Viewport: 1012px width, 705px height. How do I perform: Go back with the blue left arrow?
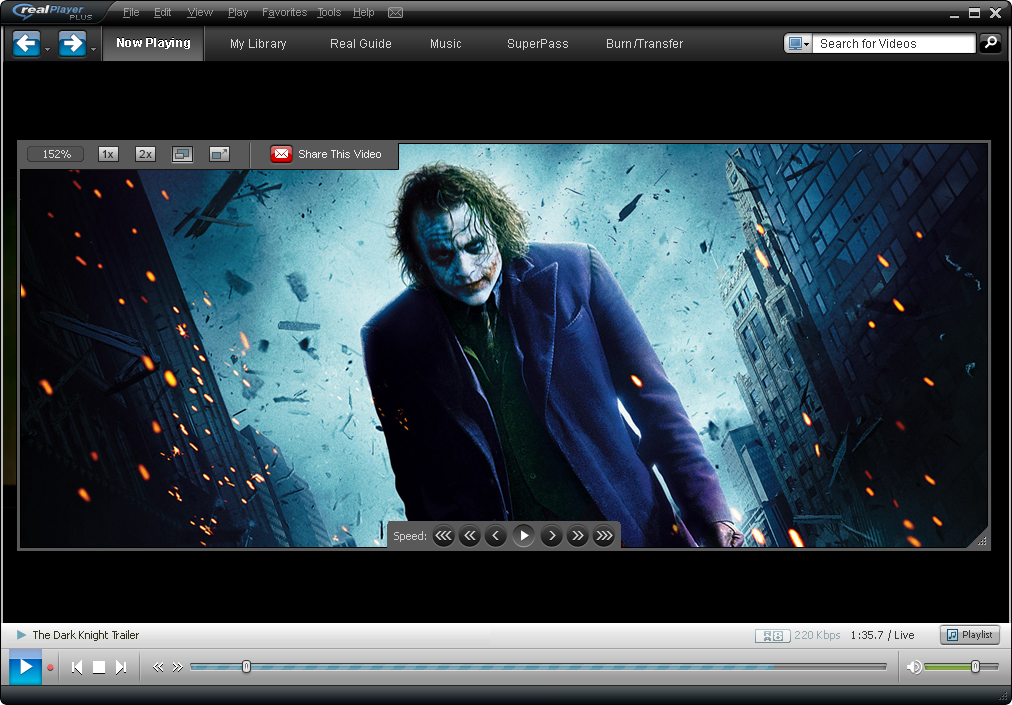pos(26,44)
